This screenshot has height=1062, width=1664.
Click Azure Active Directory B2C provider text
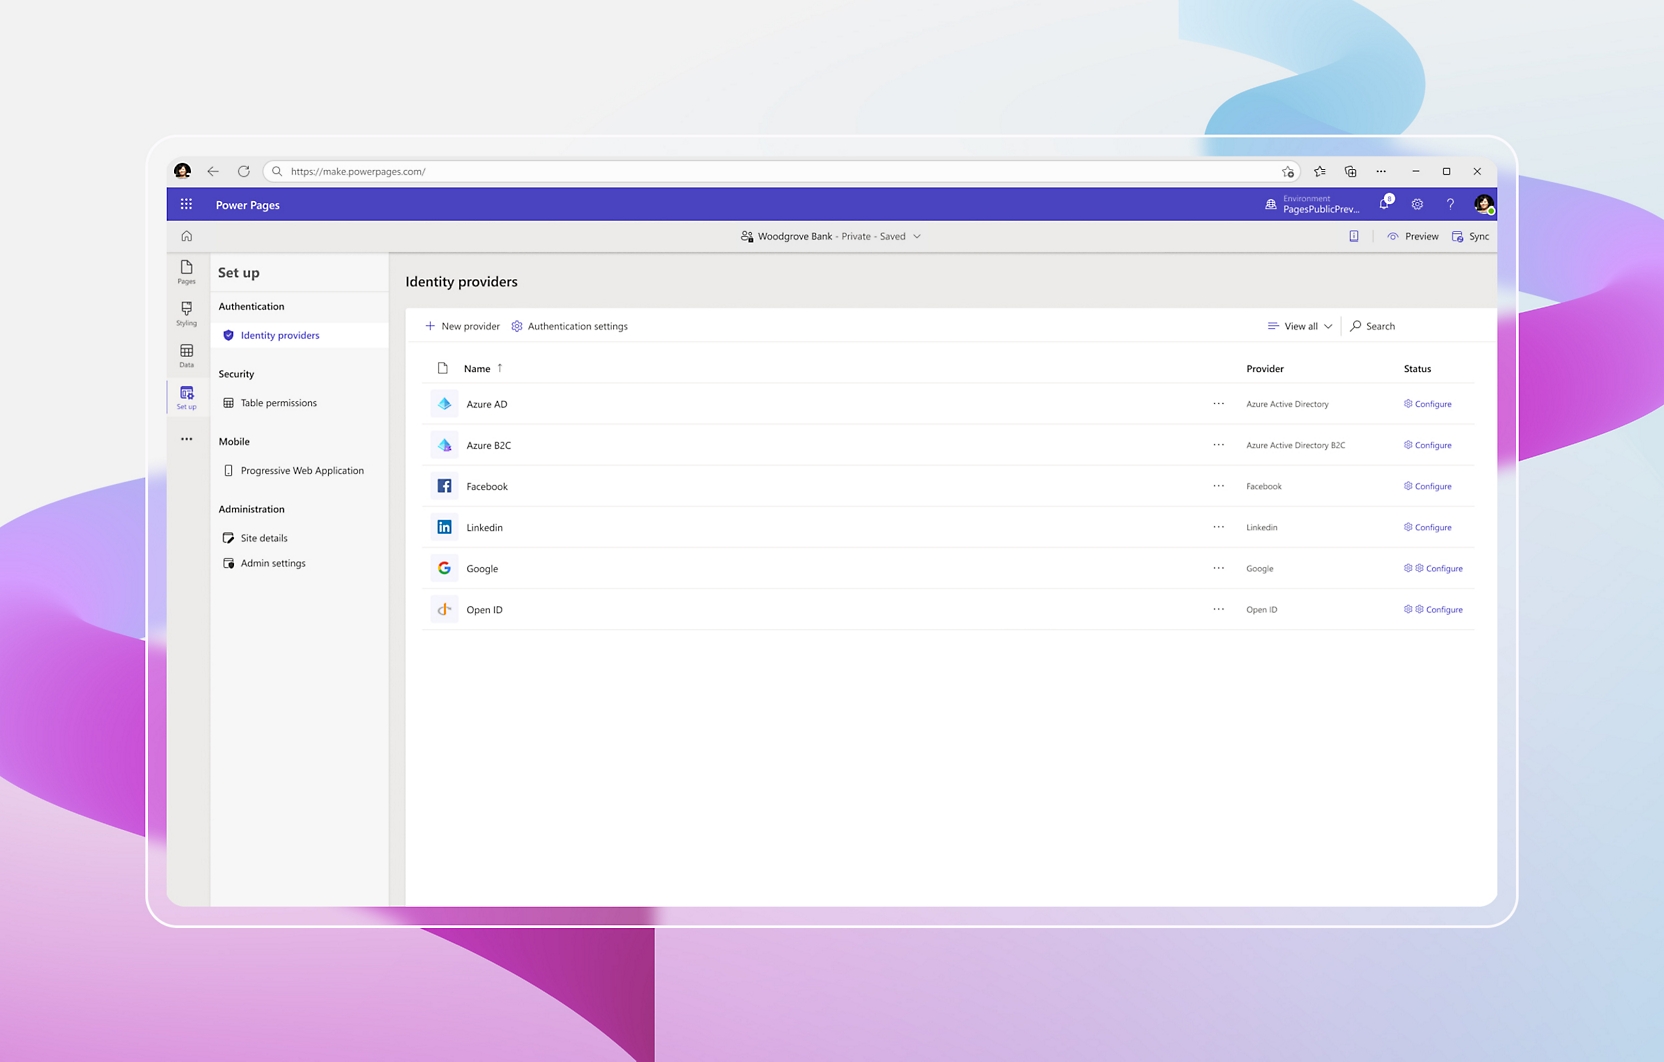point(1296,445)
